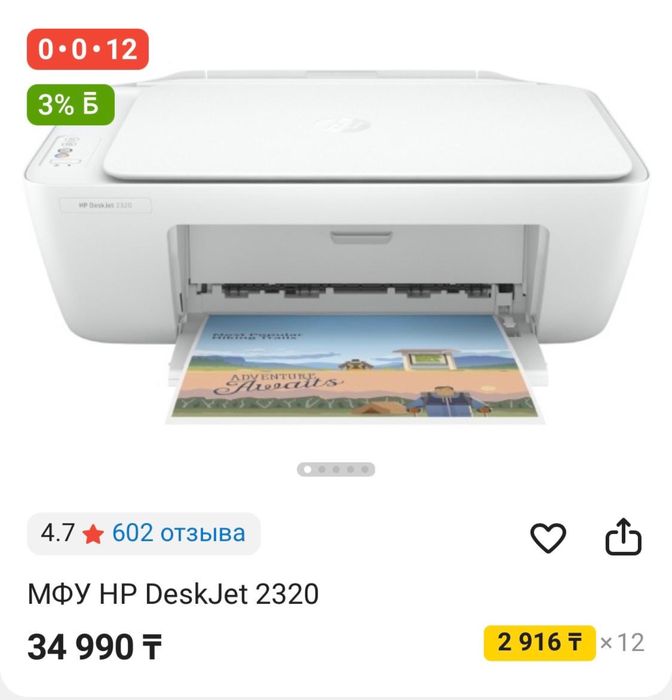Image resolution: width=672 pixels, height=700 pixels.
Task: Select the first carousel dot indicator
Action: 307,470
